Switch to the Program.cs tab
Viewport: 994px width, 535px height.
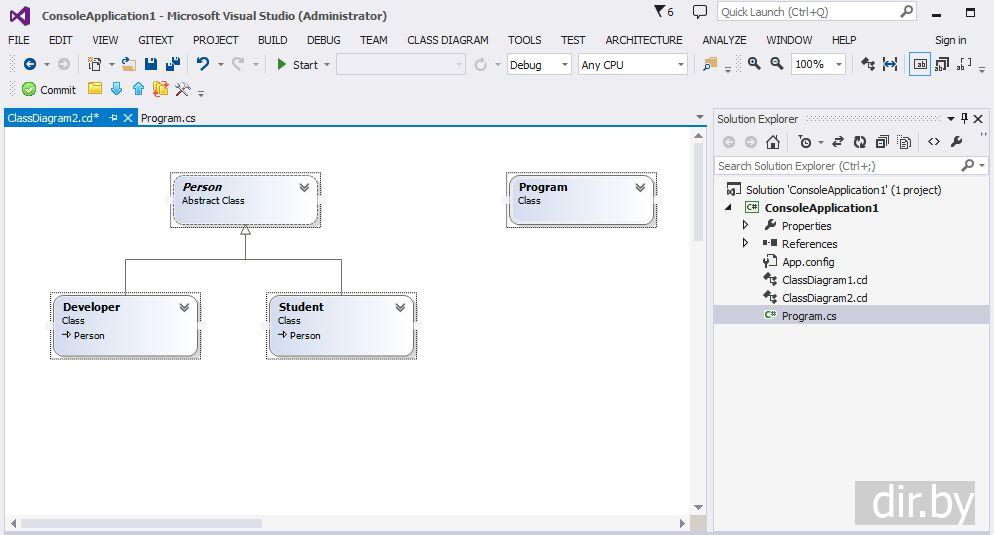168,118
